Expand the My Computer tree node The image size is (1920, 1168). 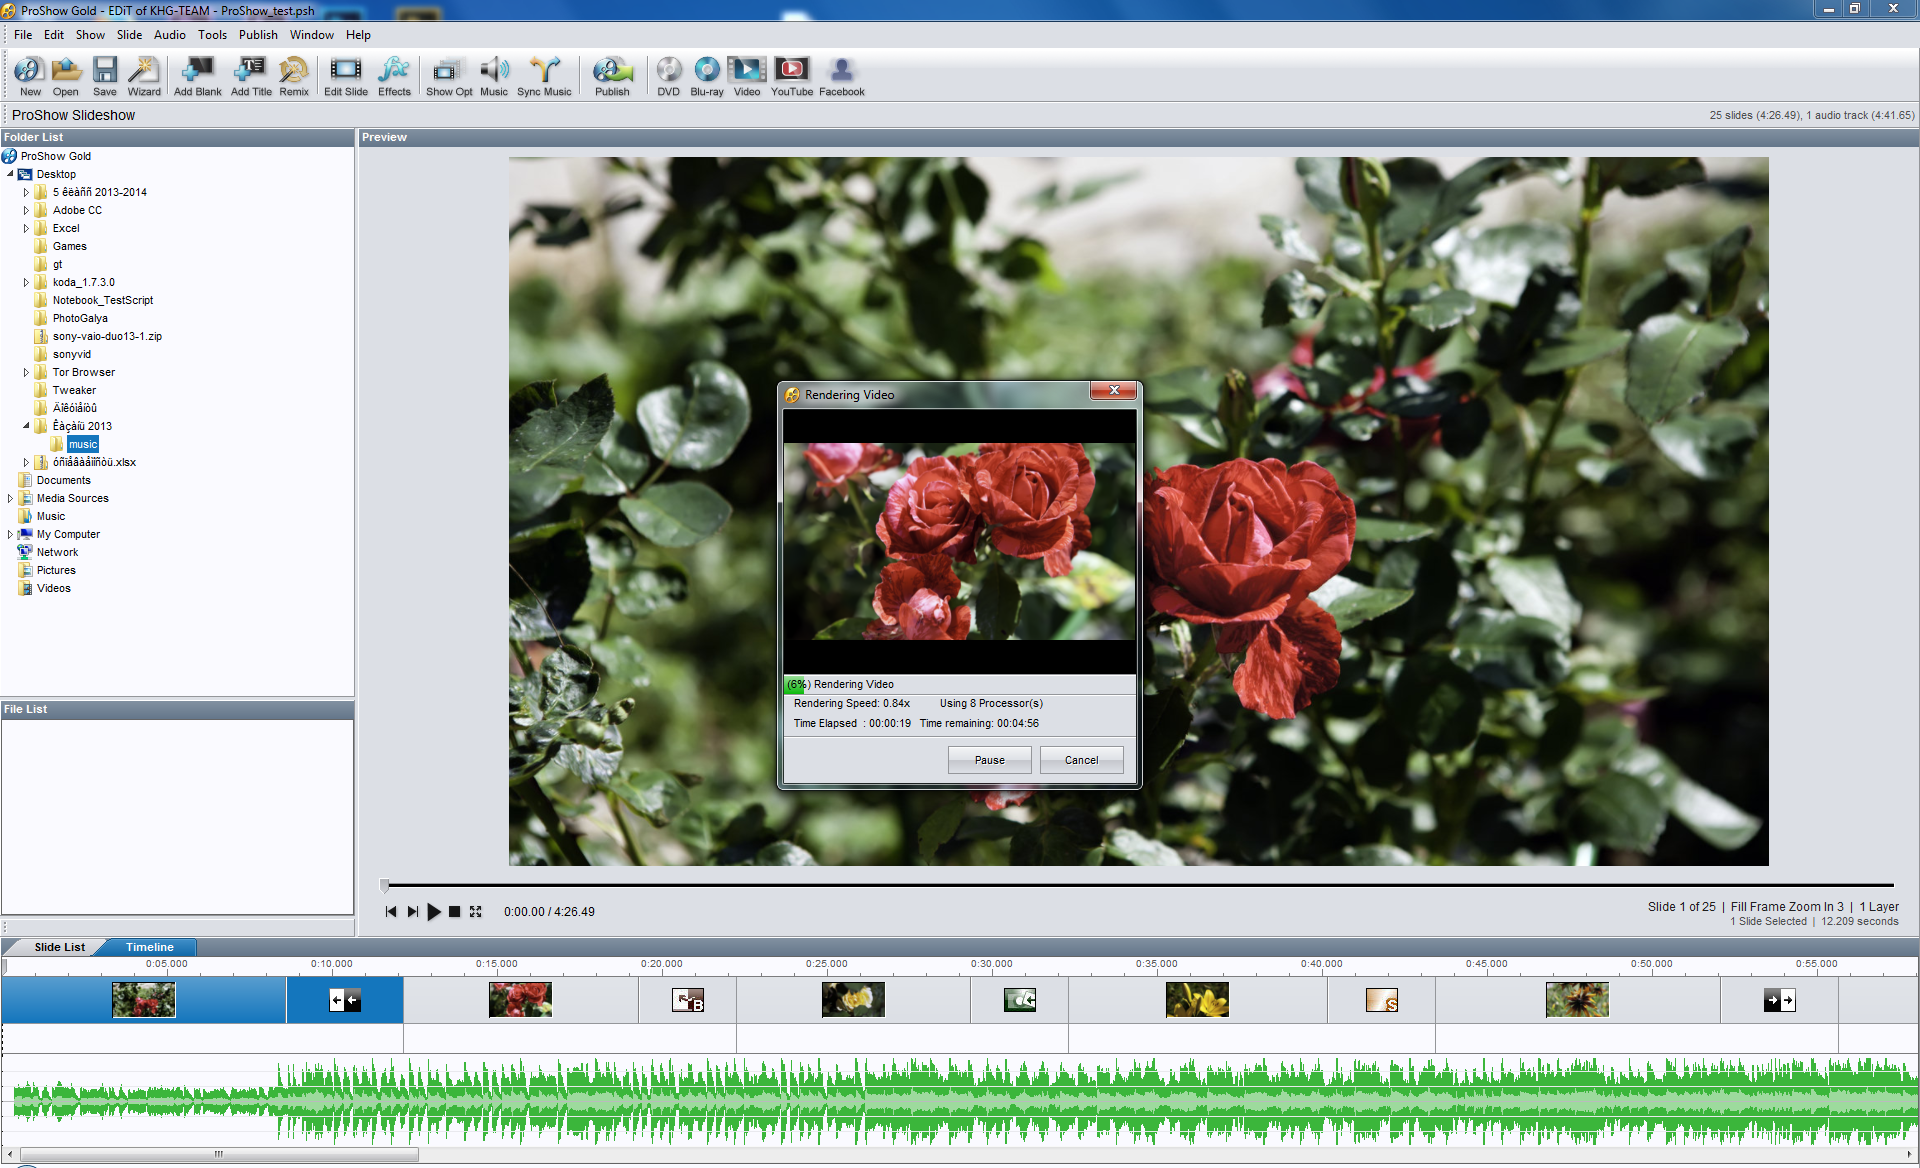tap(10, 535)
